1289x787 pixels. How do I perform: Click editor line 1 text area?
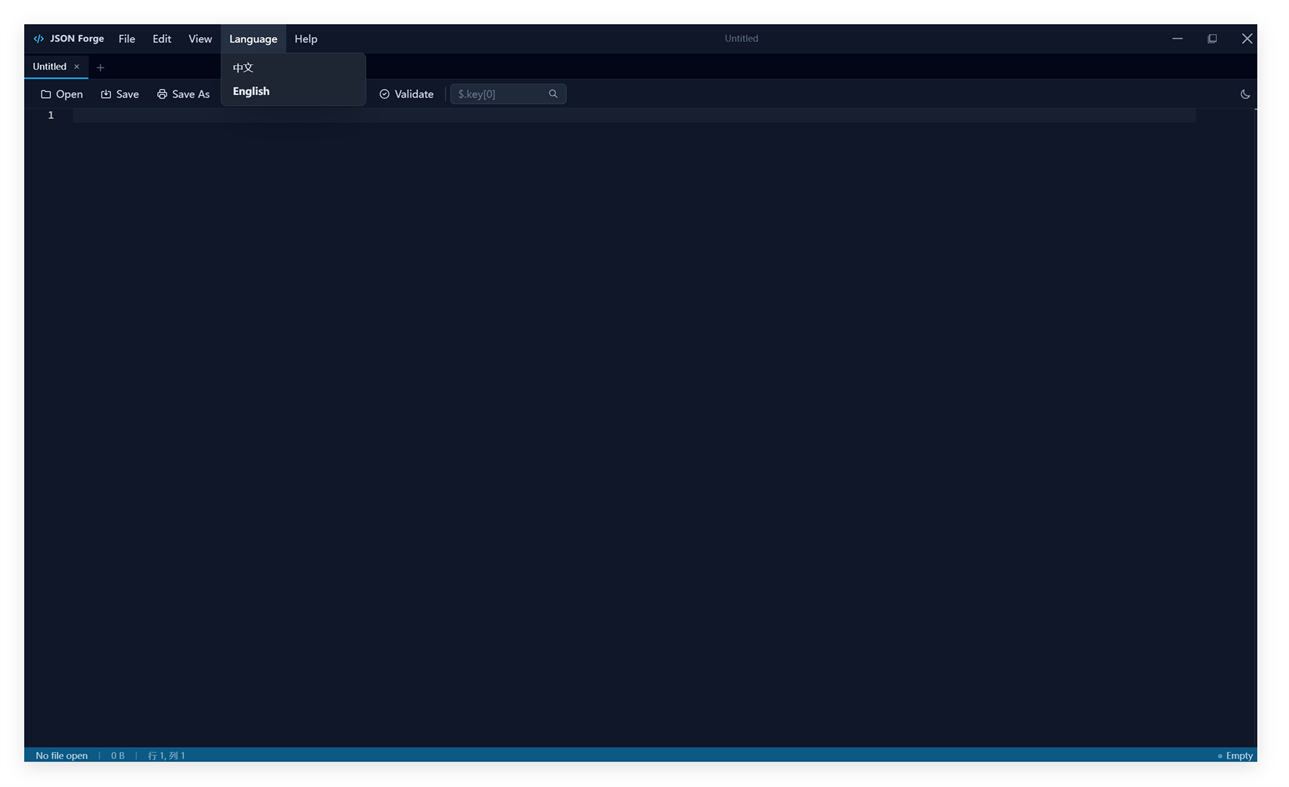click(x=634, y=116)
